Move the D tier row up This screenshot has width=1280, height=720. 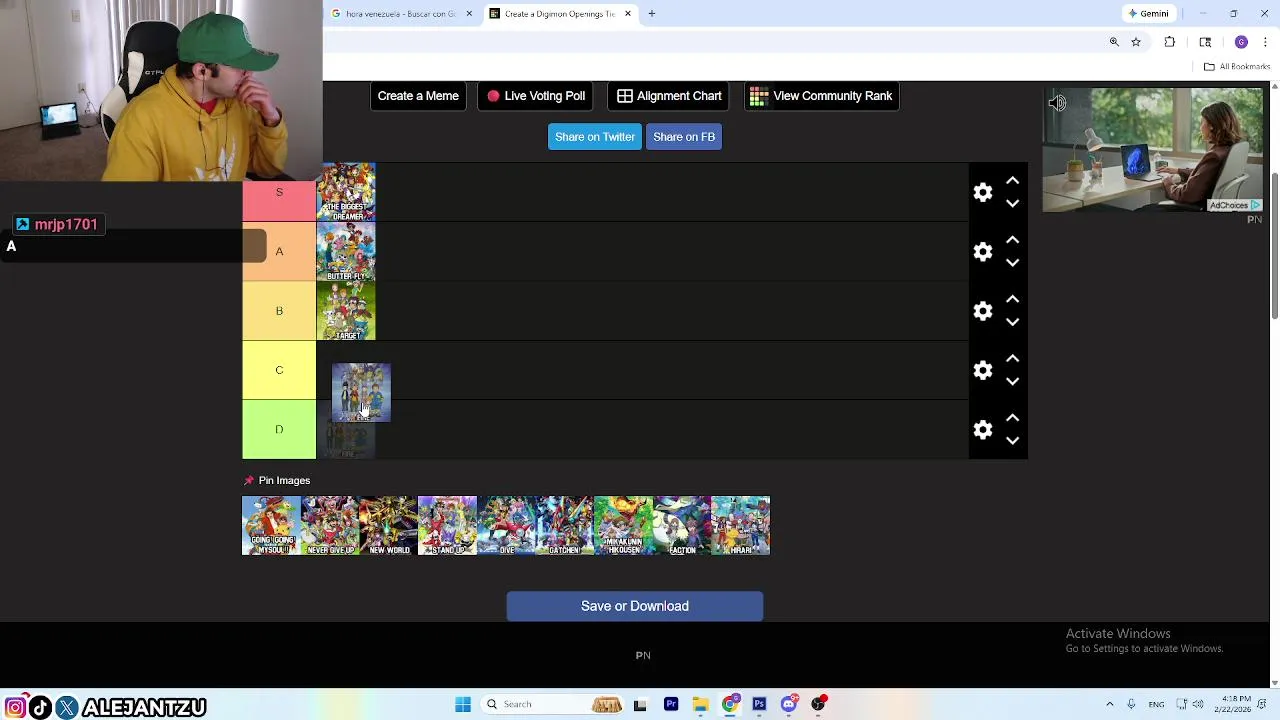1012,418
